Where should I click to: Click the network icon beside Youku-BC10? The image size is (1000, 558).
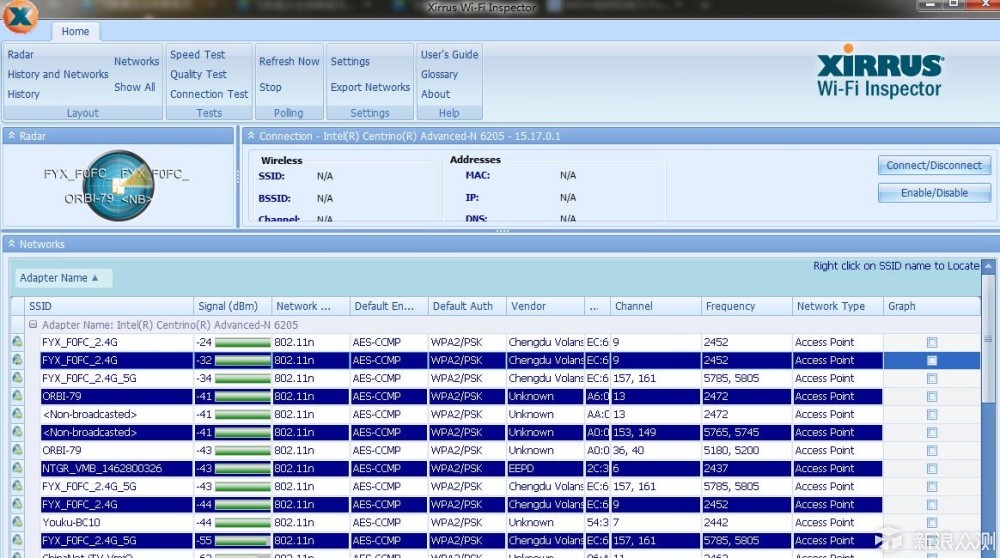click(17, 522)
